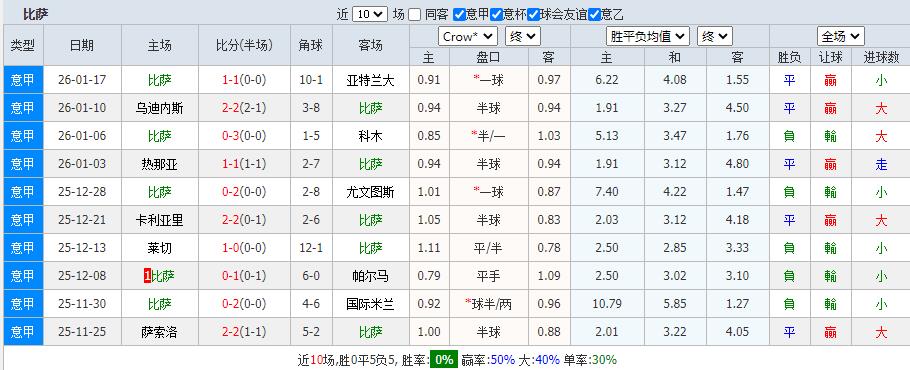
Task: Click the *球半/两 handicap cell
Action: (489, 304)
